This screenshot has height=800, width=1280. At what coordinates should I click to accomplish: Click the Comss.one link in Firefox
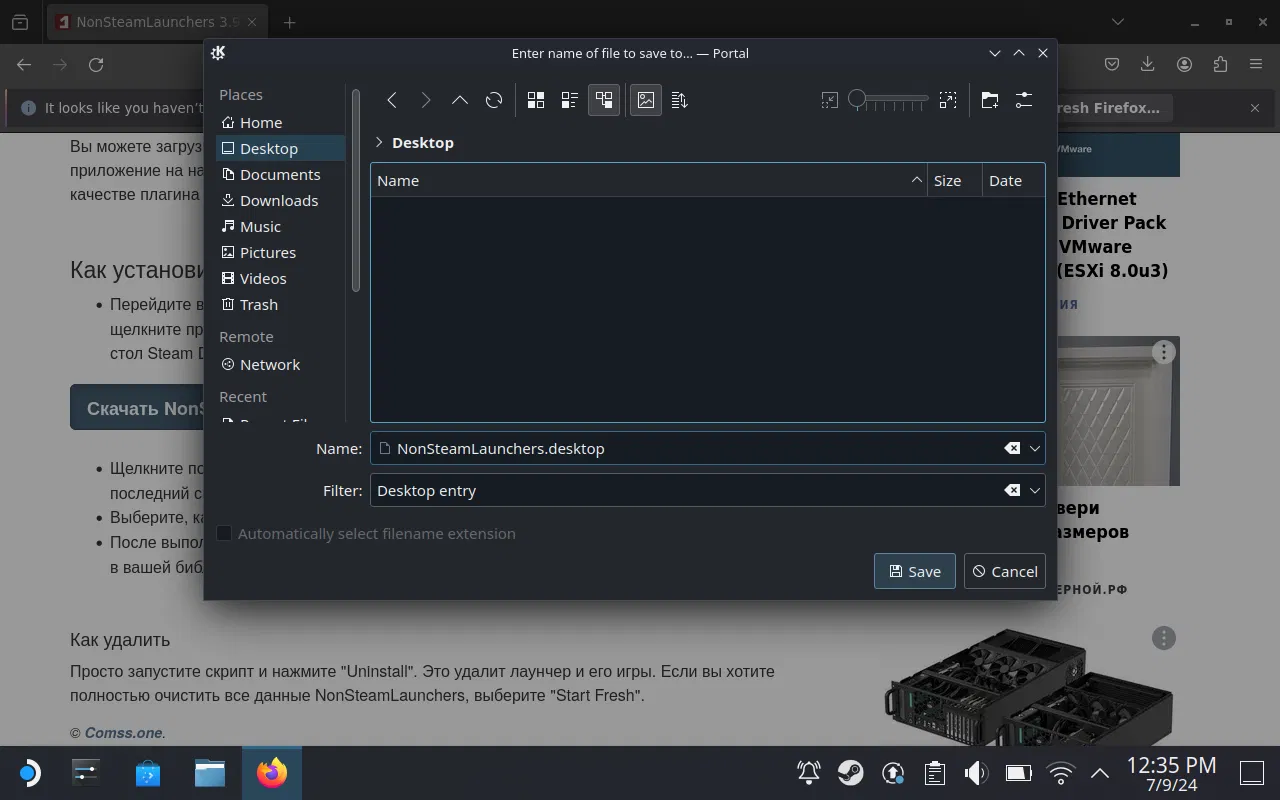pyautogui.click(x=123, y=733)
